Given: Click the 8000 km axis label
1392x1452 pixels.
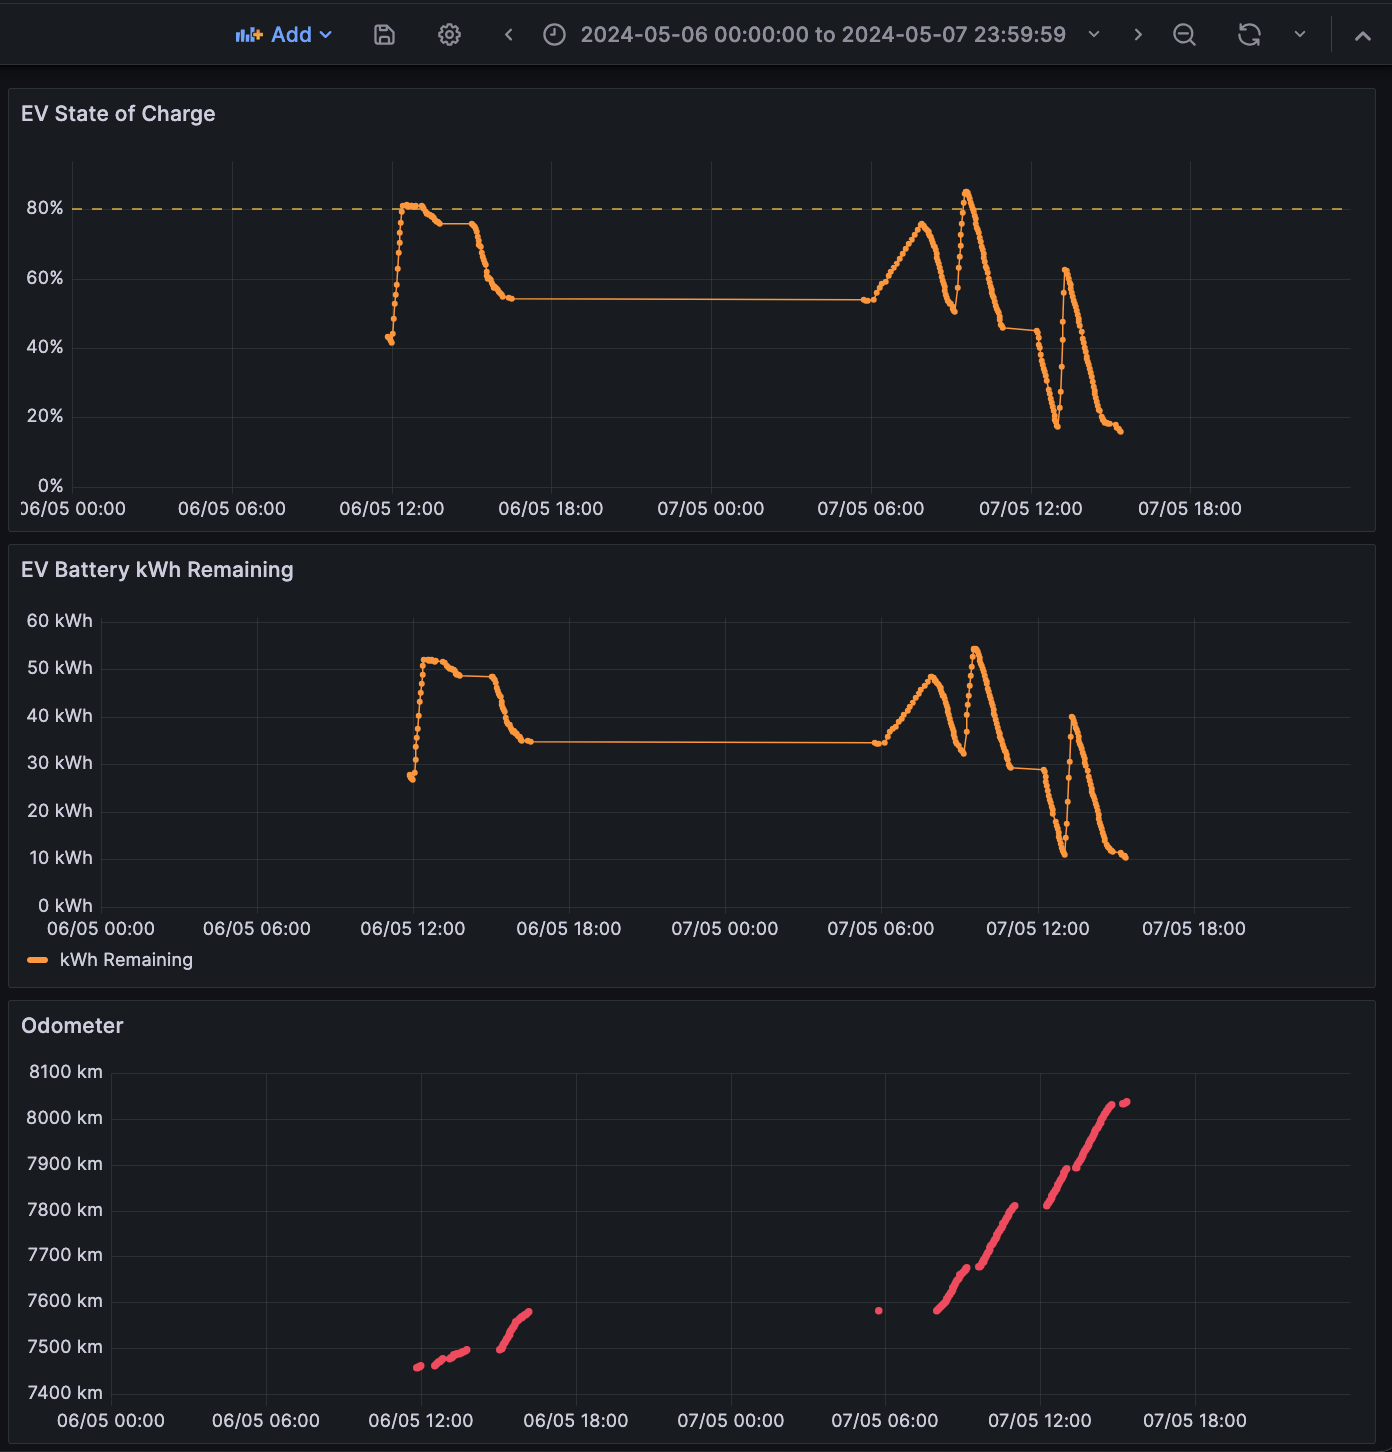Looking at the screenshot, I should pyautogui.click(x=65, y=1118).
